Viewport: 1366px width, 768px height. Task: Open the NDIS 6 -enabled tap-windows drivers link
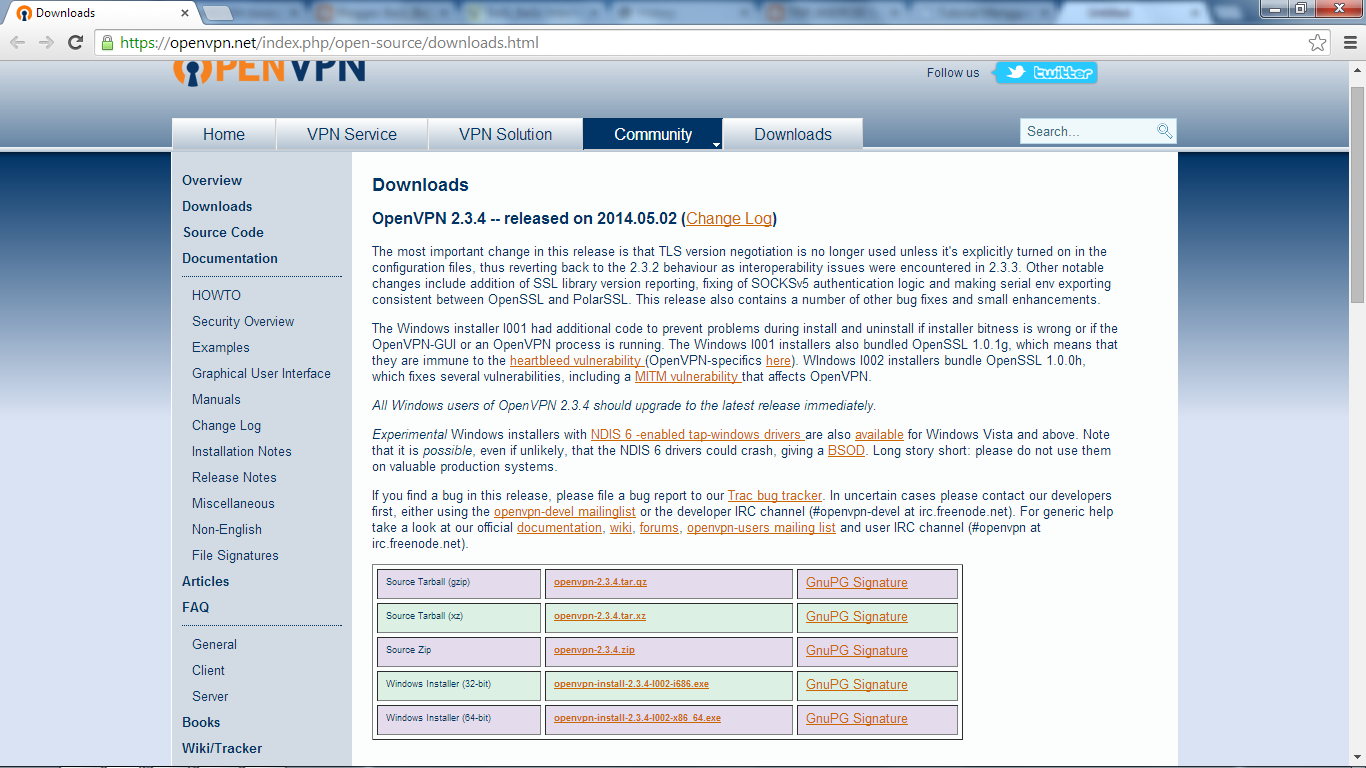(x=697, y=434)
